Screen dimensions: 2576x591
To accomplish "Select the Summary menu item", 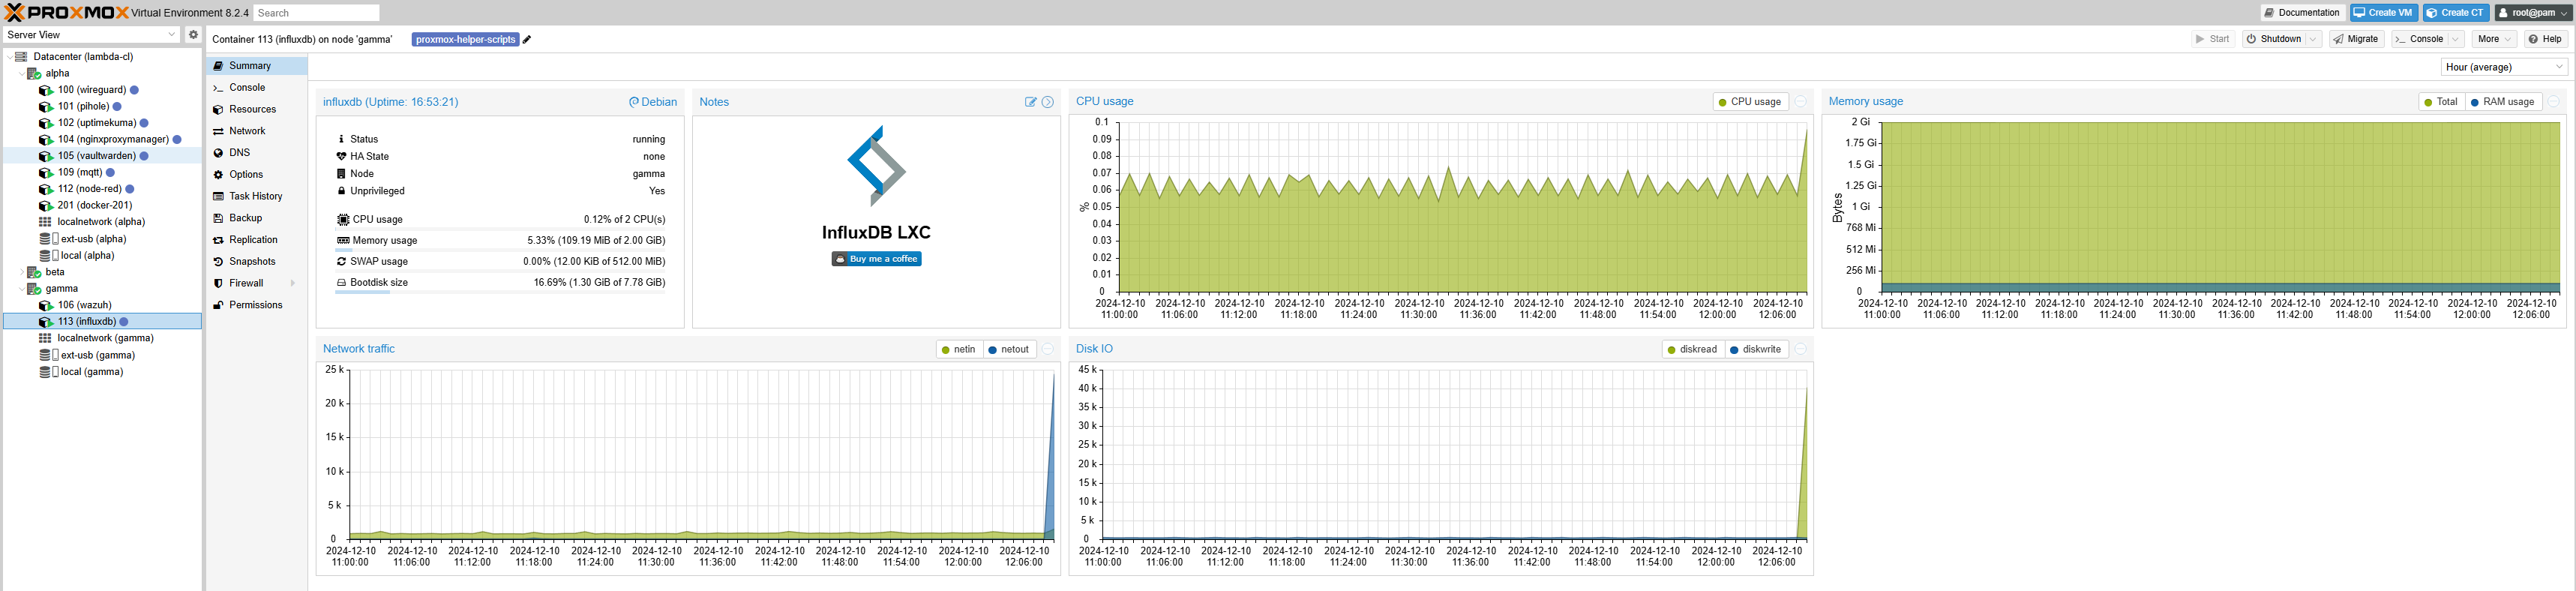I will tap(257, 66).
